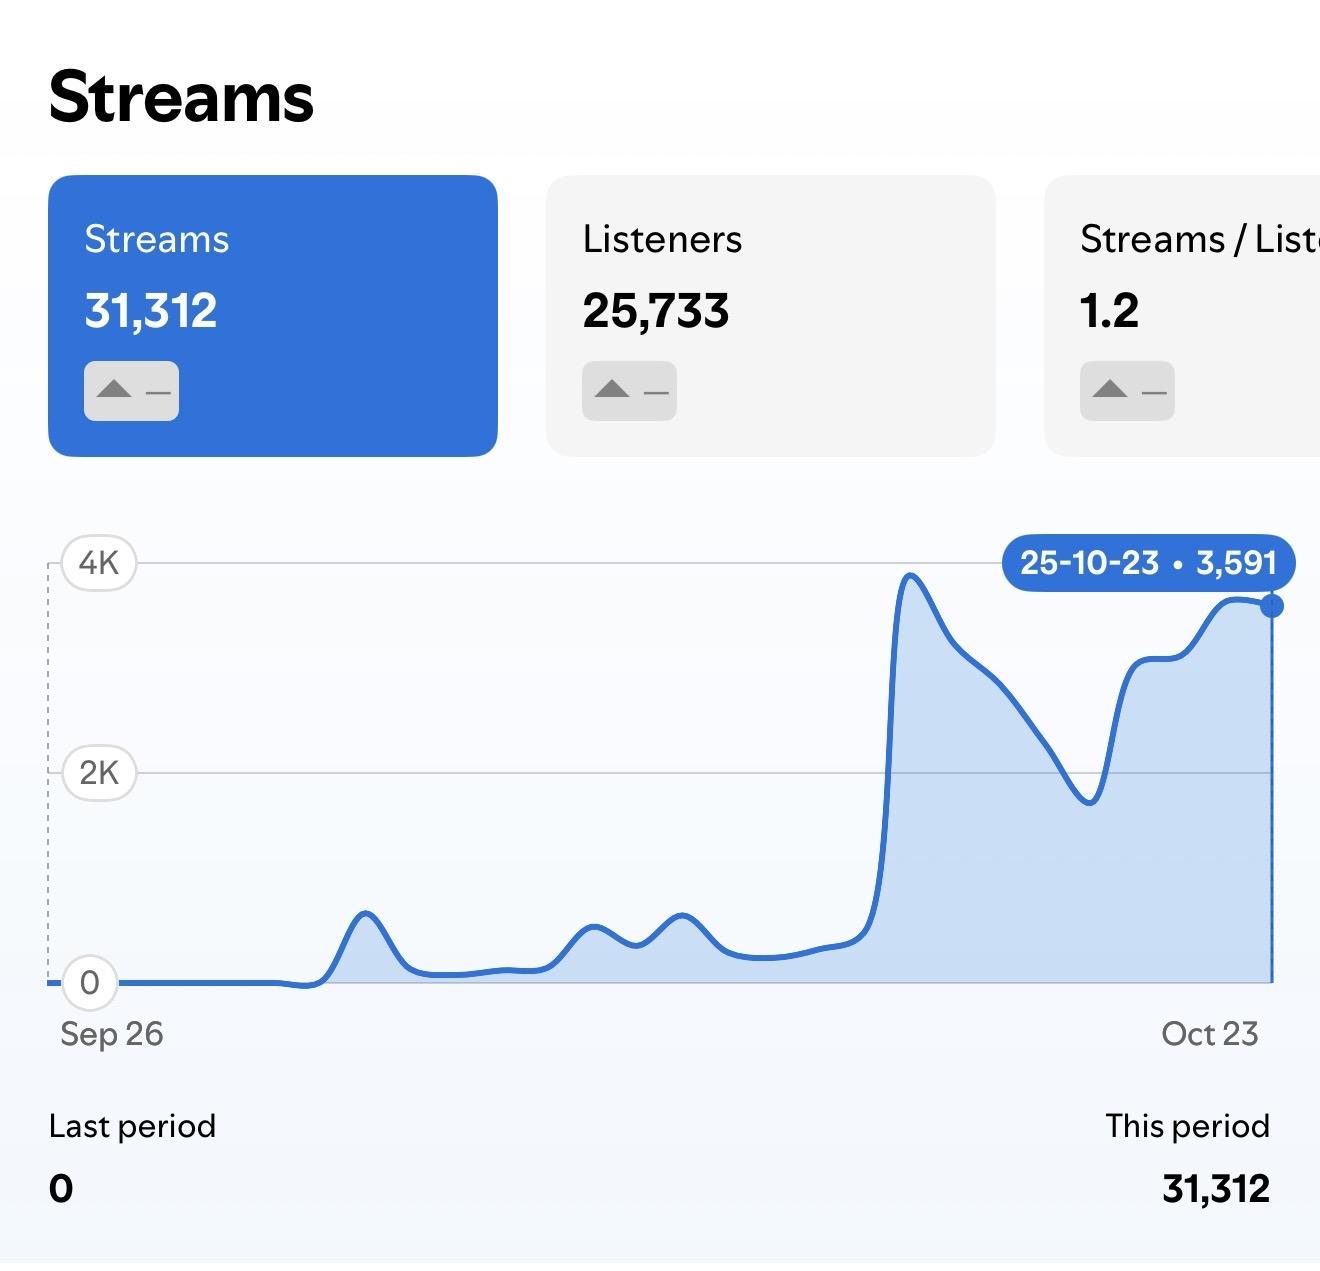This screenshot has height=1271, width=1320.
Task: Click the 0 y-axis label bubble
Action: click(90, 983)
